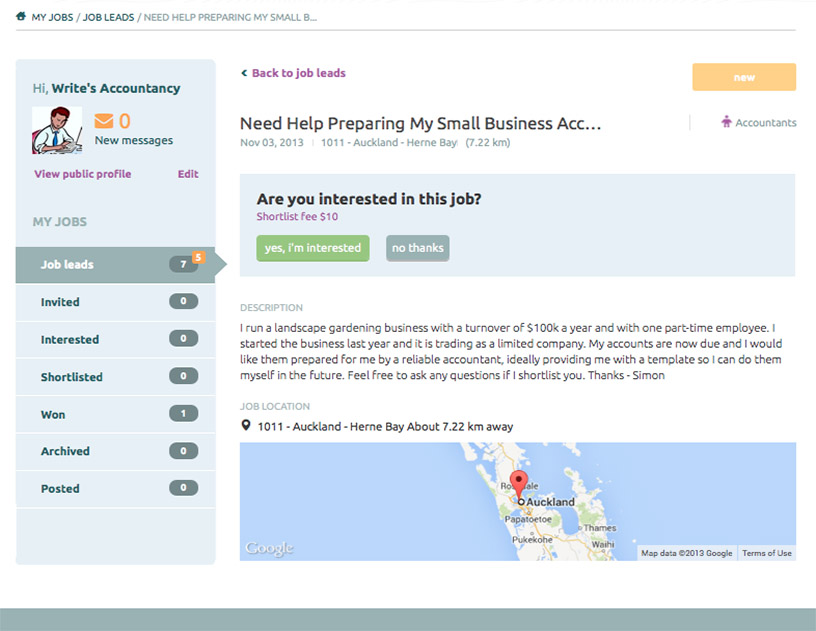Click the job location marker icon
816x631 pixels.
pos(246,426)
